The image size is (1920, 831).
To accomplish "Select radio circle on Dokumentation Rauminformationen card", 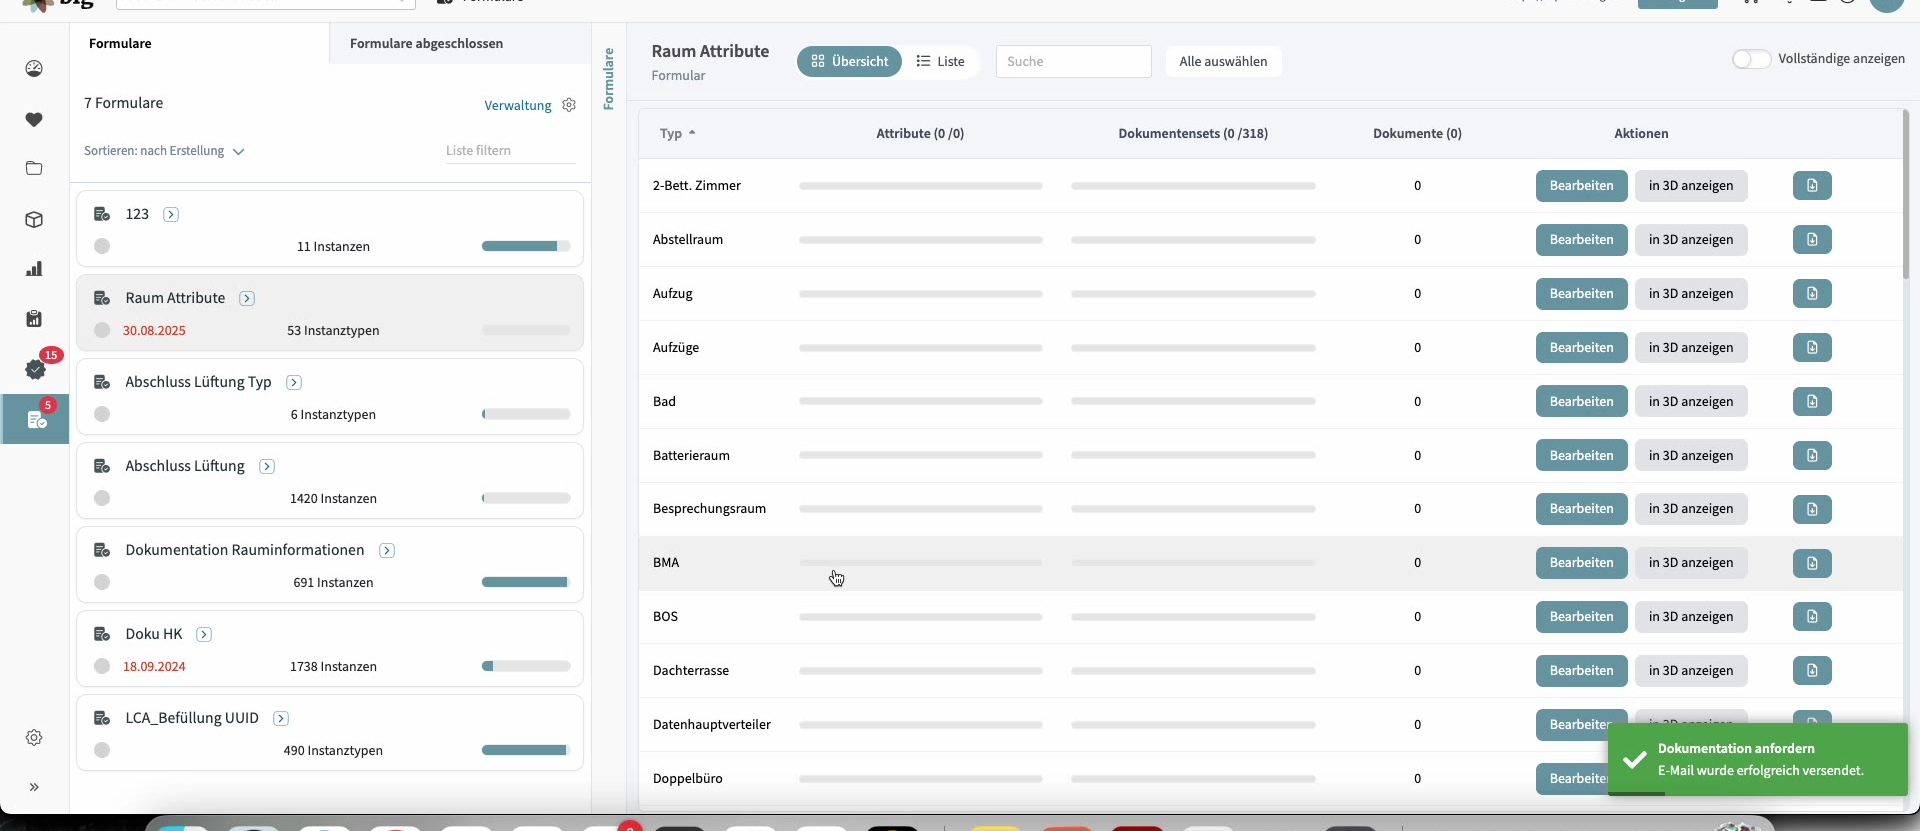I will [102, 582].
